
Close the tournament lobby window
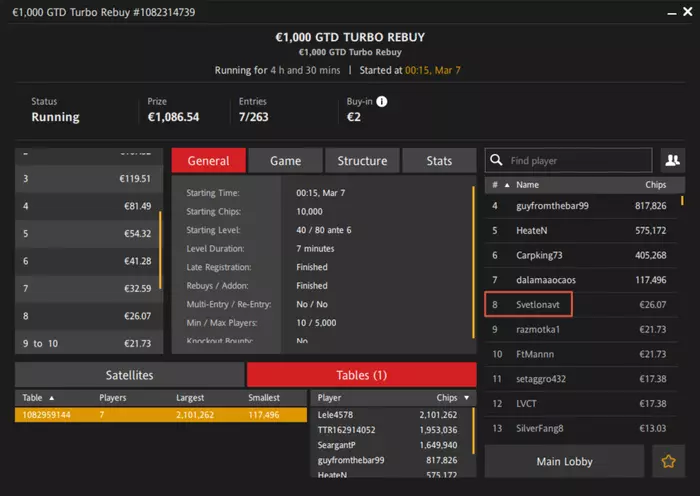click(x=688, y=12)
